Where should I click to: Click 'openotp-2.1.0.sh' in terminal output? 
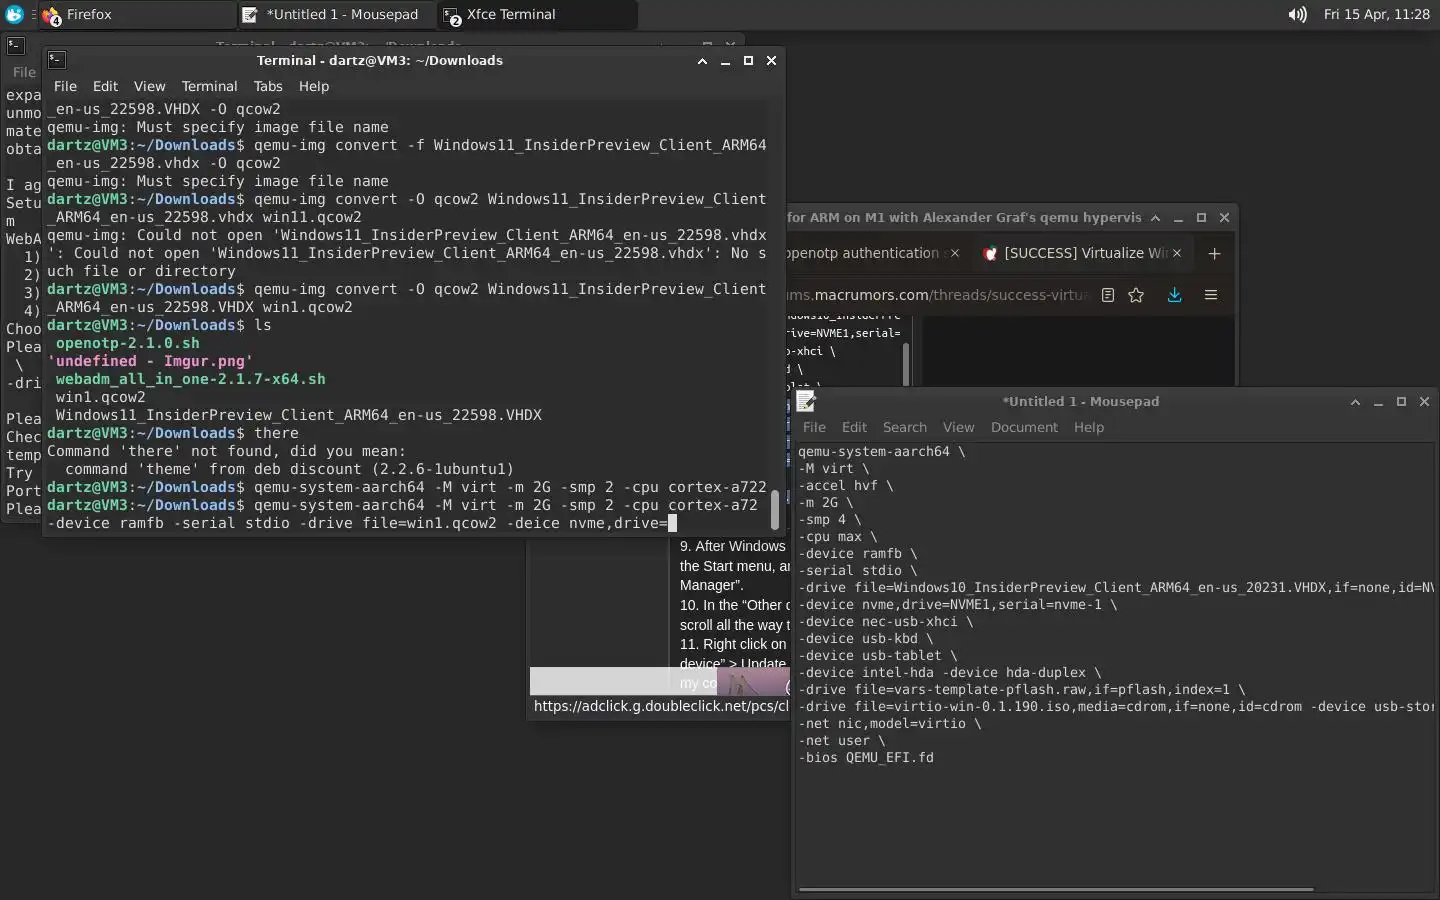[x=127, y=343]
